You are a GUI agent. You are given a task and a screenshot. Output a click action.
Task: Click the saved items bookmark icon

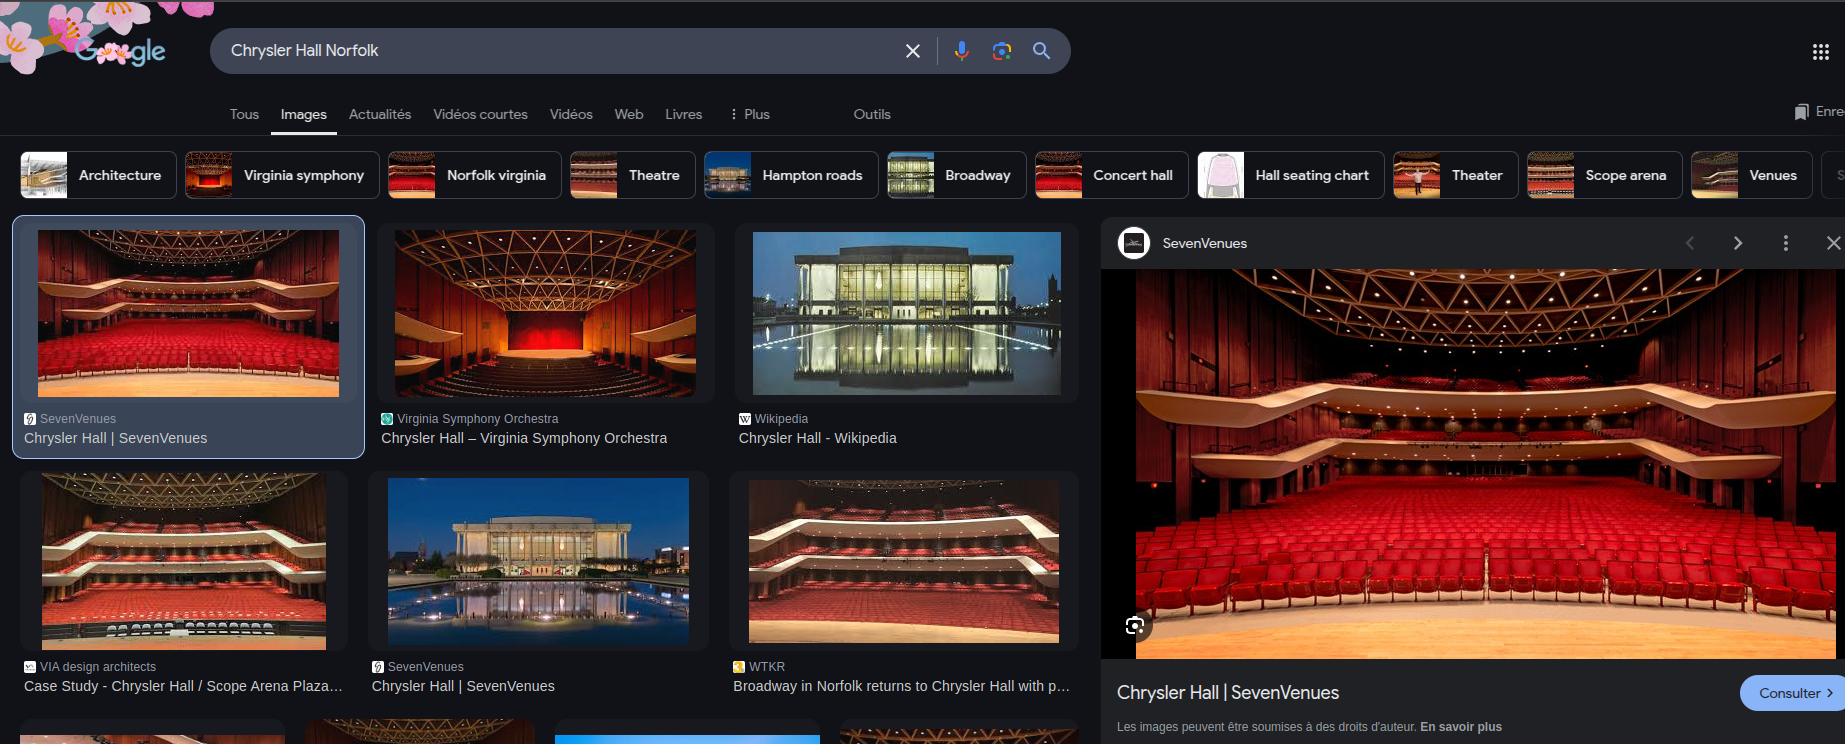click(1801, 112)
